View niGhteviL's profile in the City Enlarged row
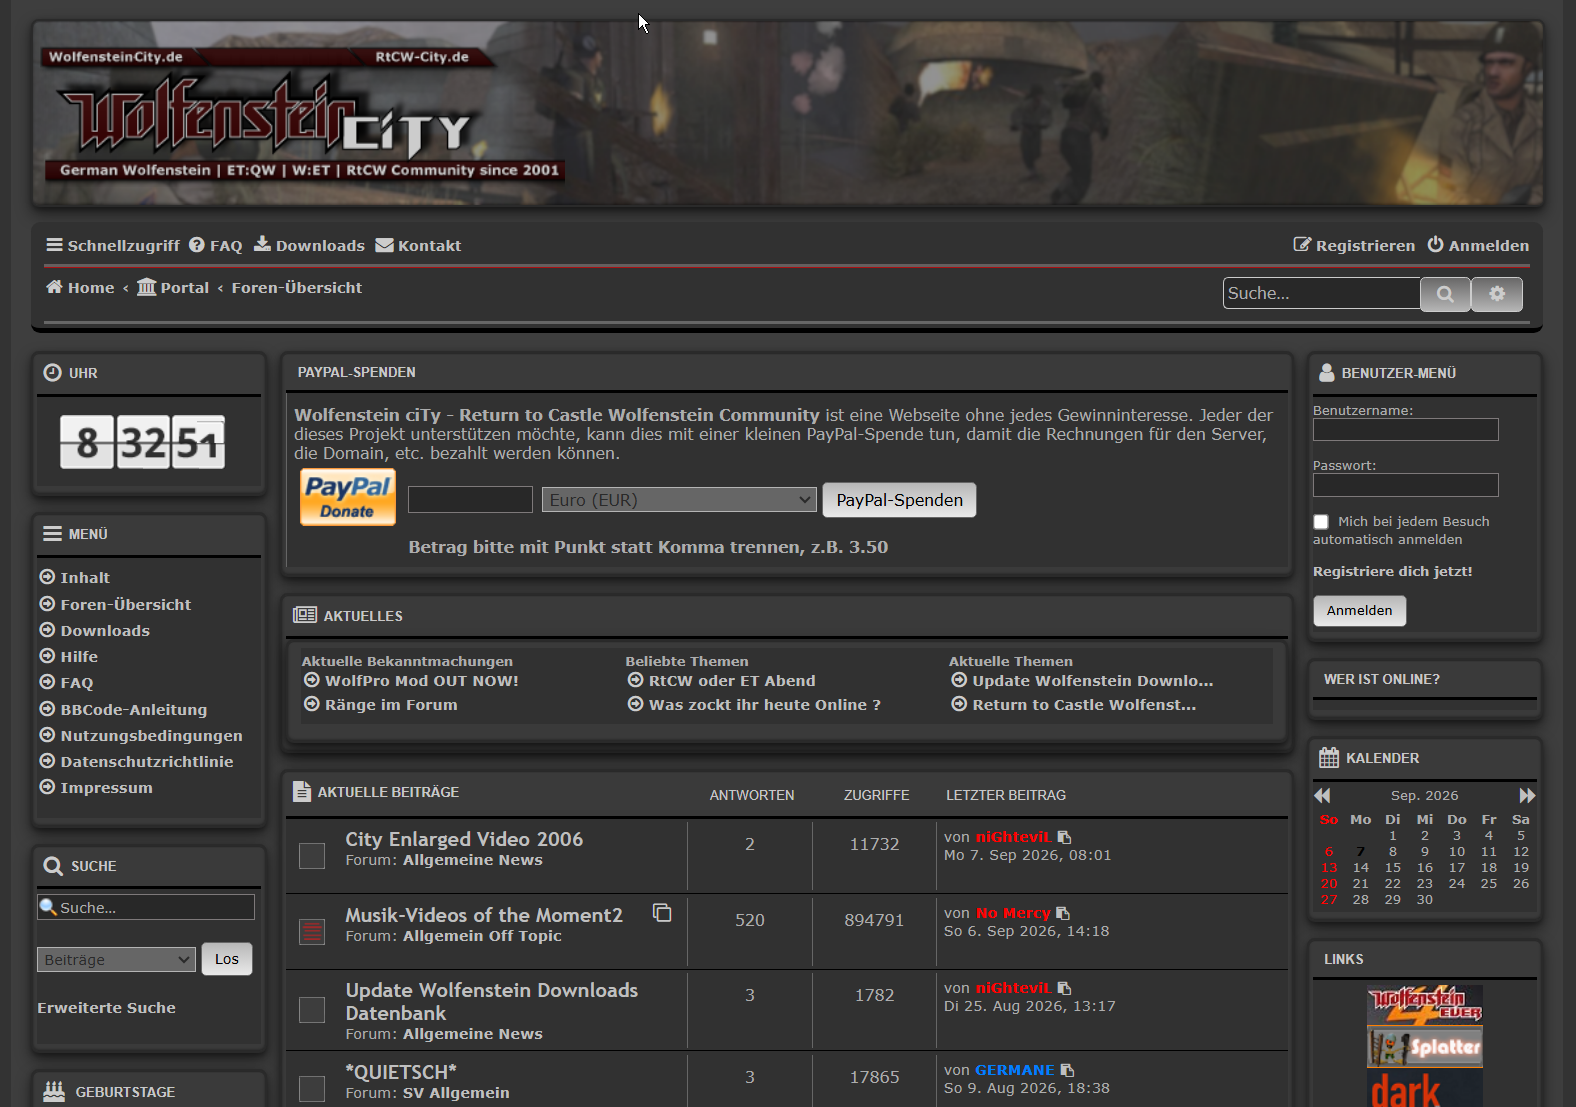 (1013, 837)
